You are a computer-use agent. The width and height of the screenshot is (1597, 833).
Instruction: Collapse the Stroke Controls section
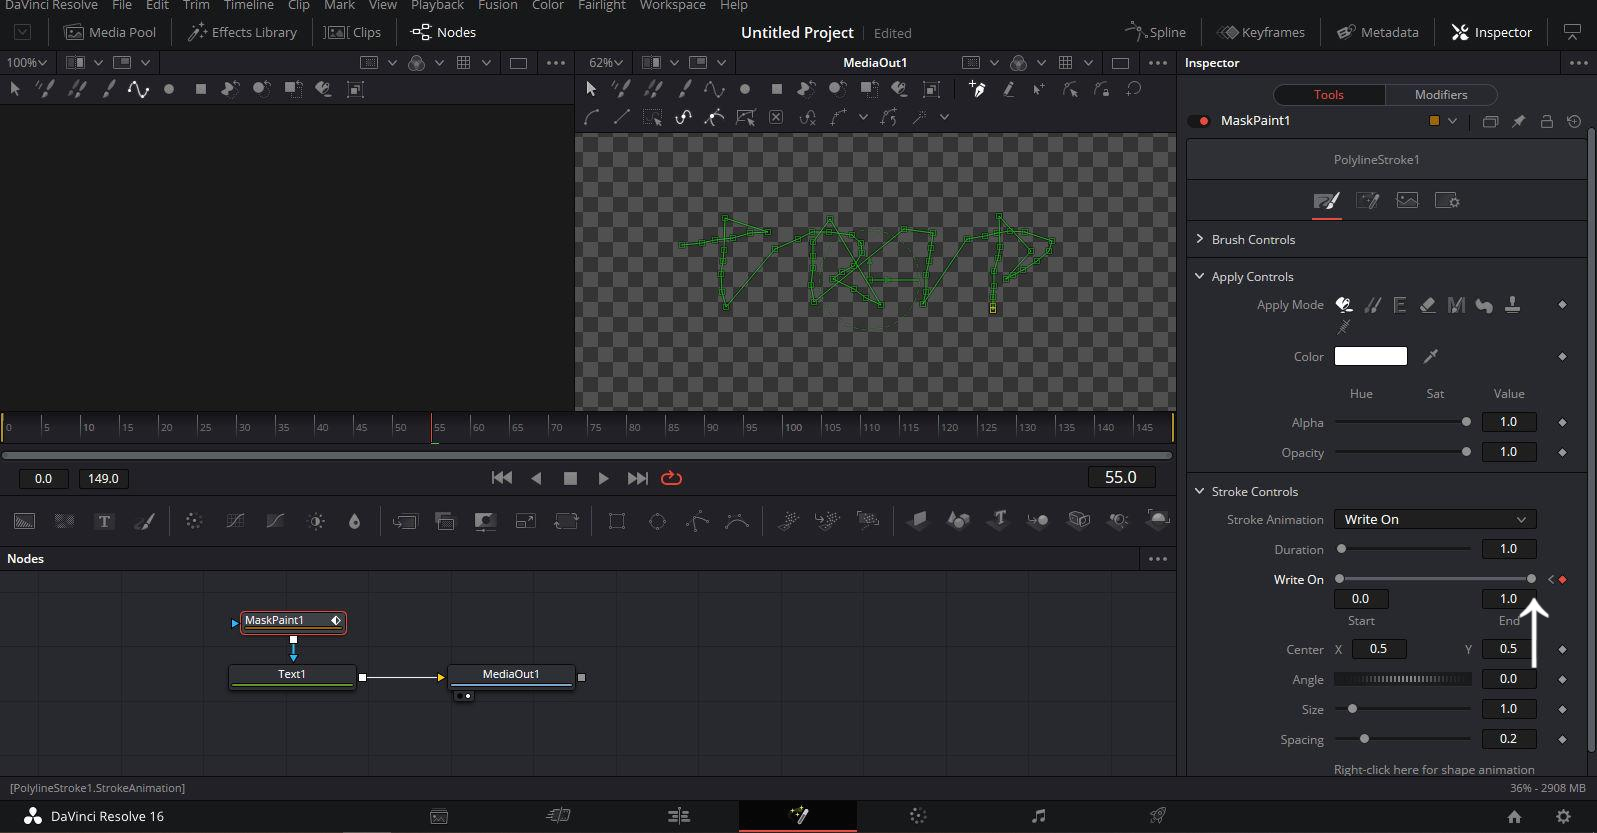(x=1200, y=491)
